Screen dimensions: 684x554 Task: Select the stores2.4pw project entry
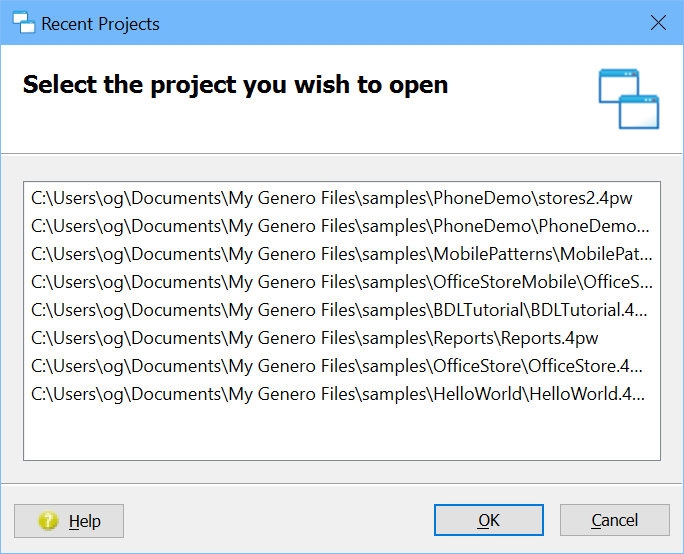click(x=332, y=198)
